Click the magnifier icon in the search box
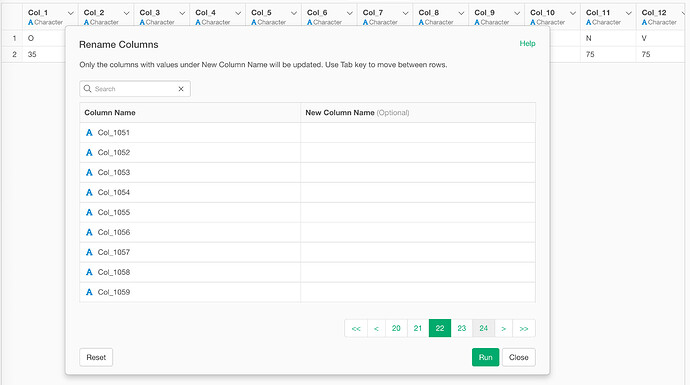Image resolution: width=690 pixels, height=385 pixels. tap(87, 89)
